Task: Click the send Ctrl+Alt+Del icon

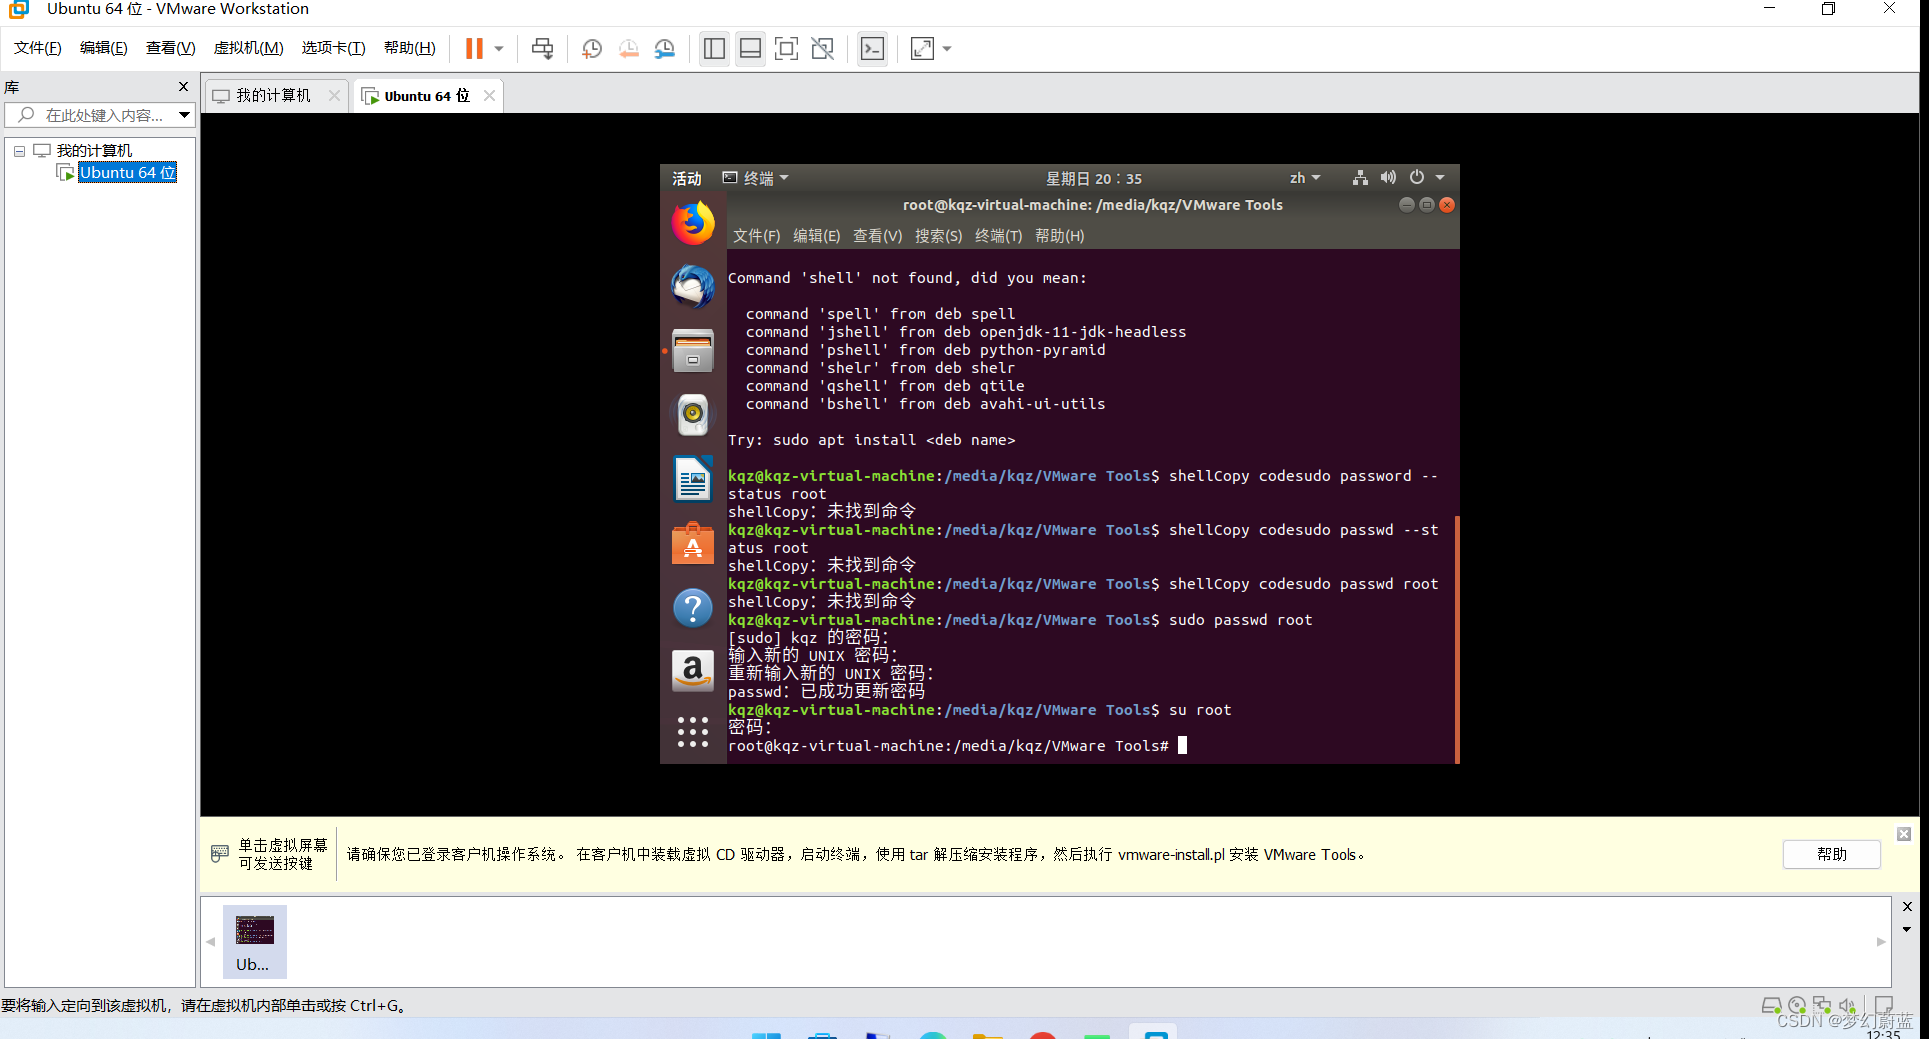Action: click(542, 48)
